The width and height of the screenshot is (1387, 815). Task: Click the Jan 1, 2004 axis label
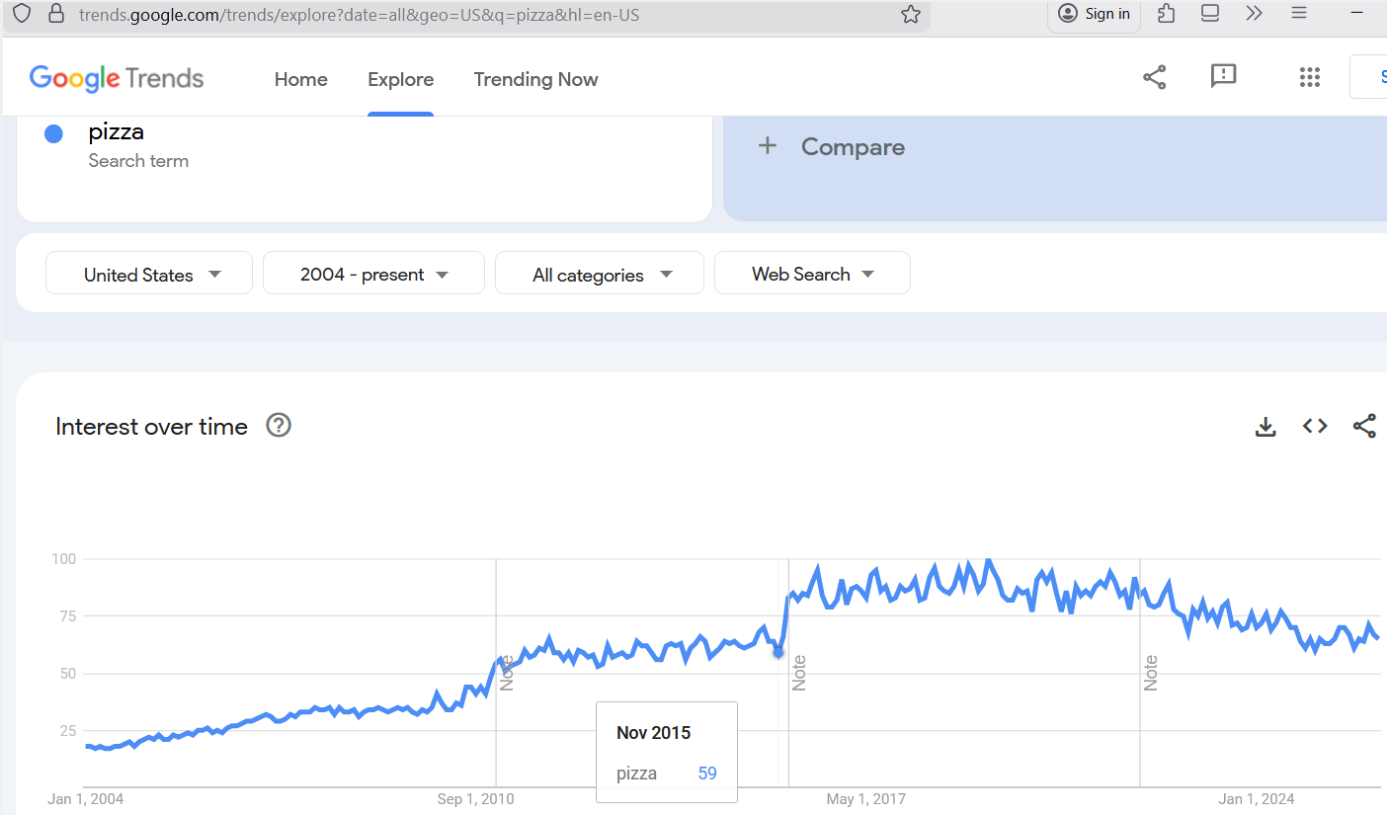tap(86, 799)
